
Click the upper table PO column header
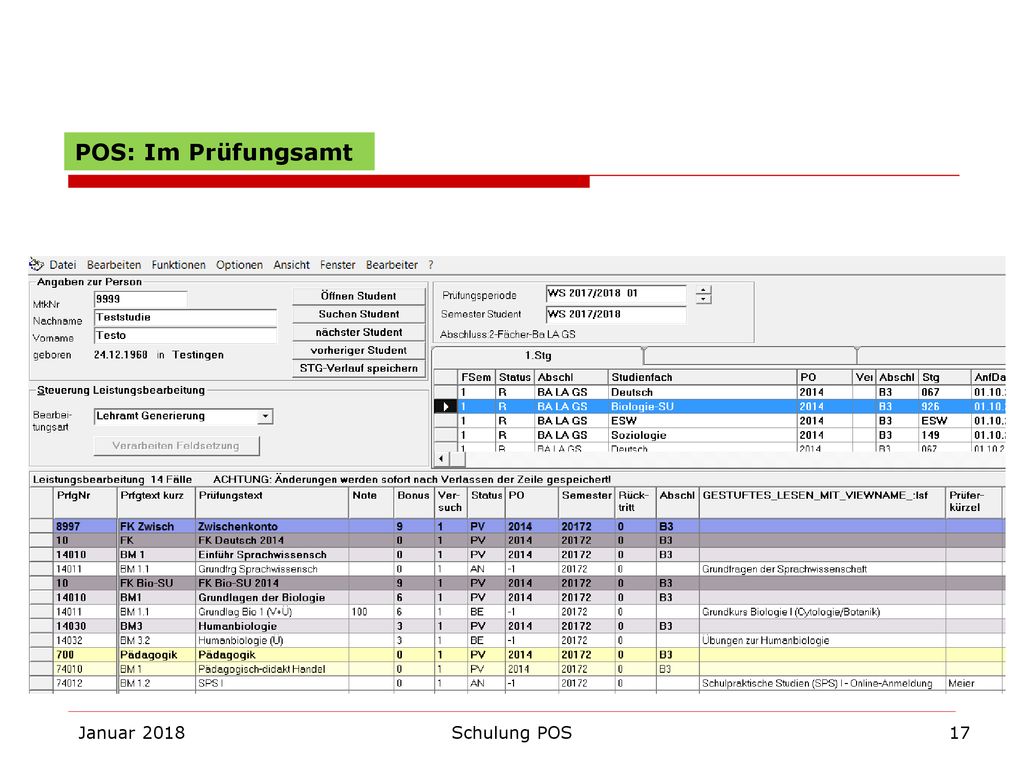pos(824,377)
